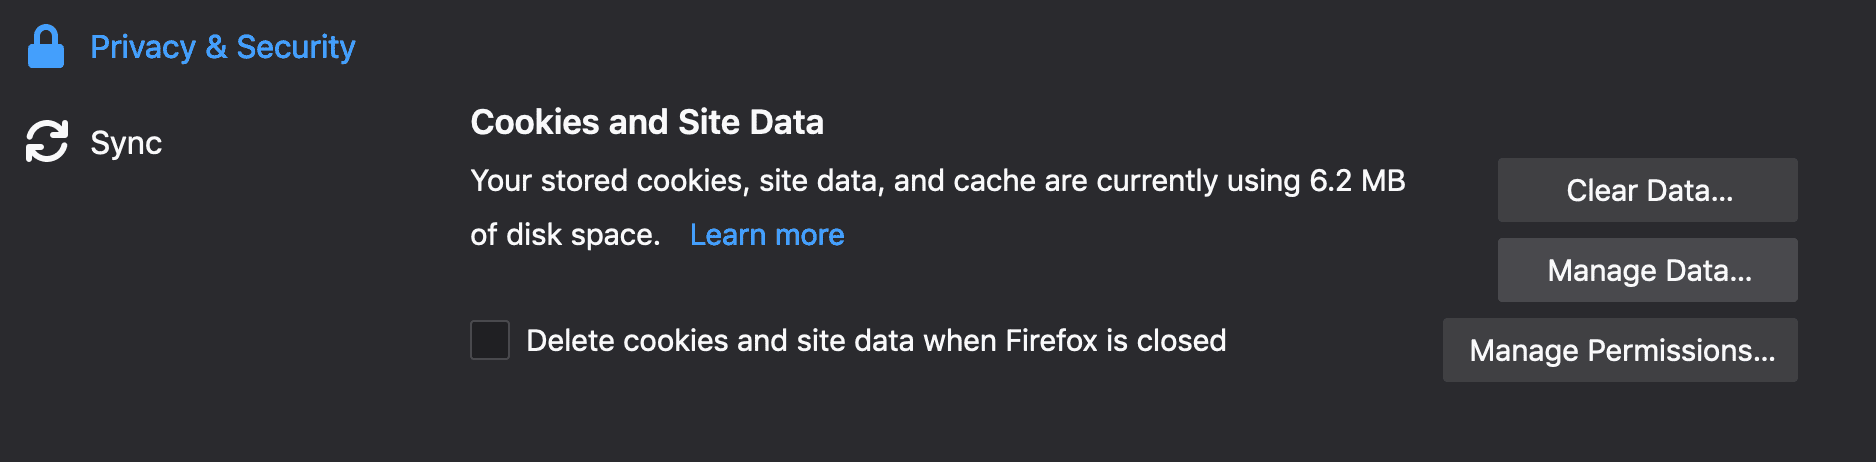The image size is (1876, 462).
Task: Open the Manage Permissions dialog
Action: tap(1620, 350)
